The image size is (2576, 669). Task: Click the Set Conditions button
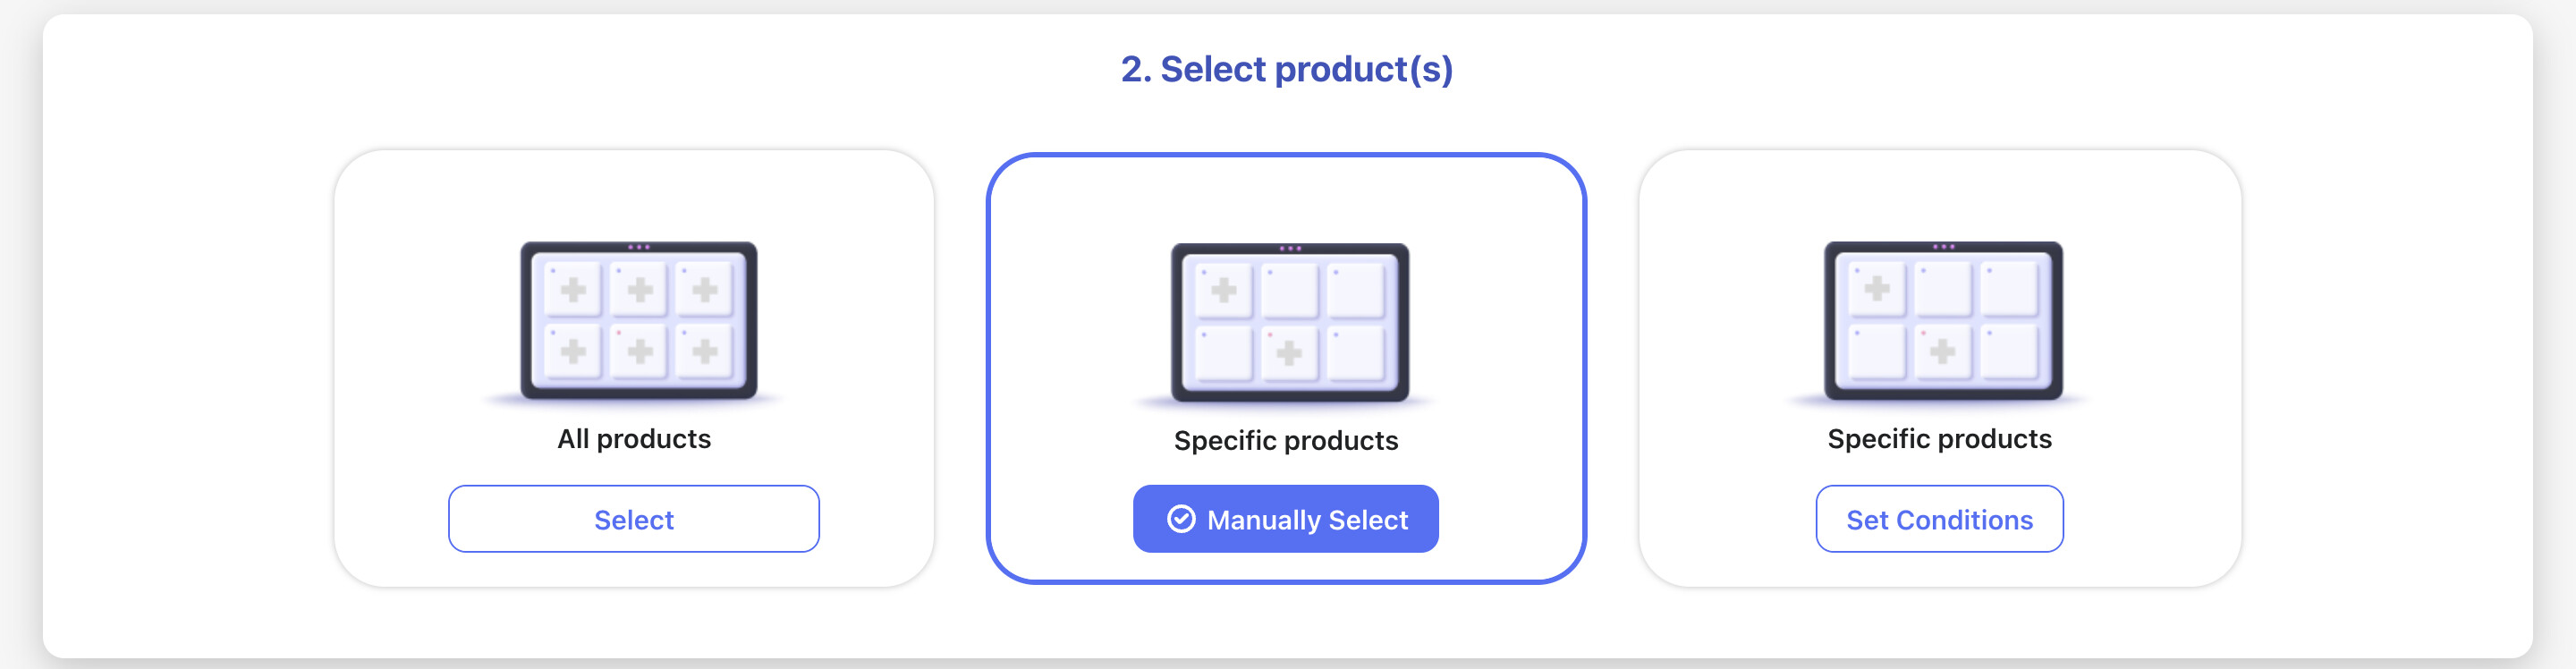coord(1938,519)
